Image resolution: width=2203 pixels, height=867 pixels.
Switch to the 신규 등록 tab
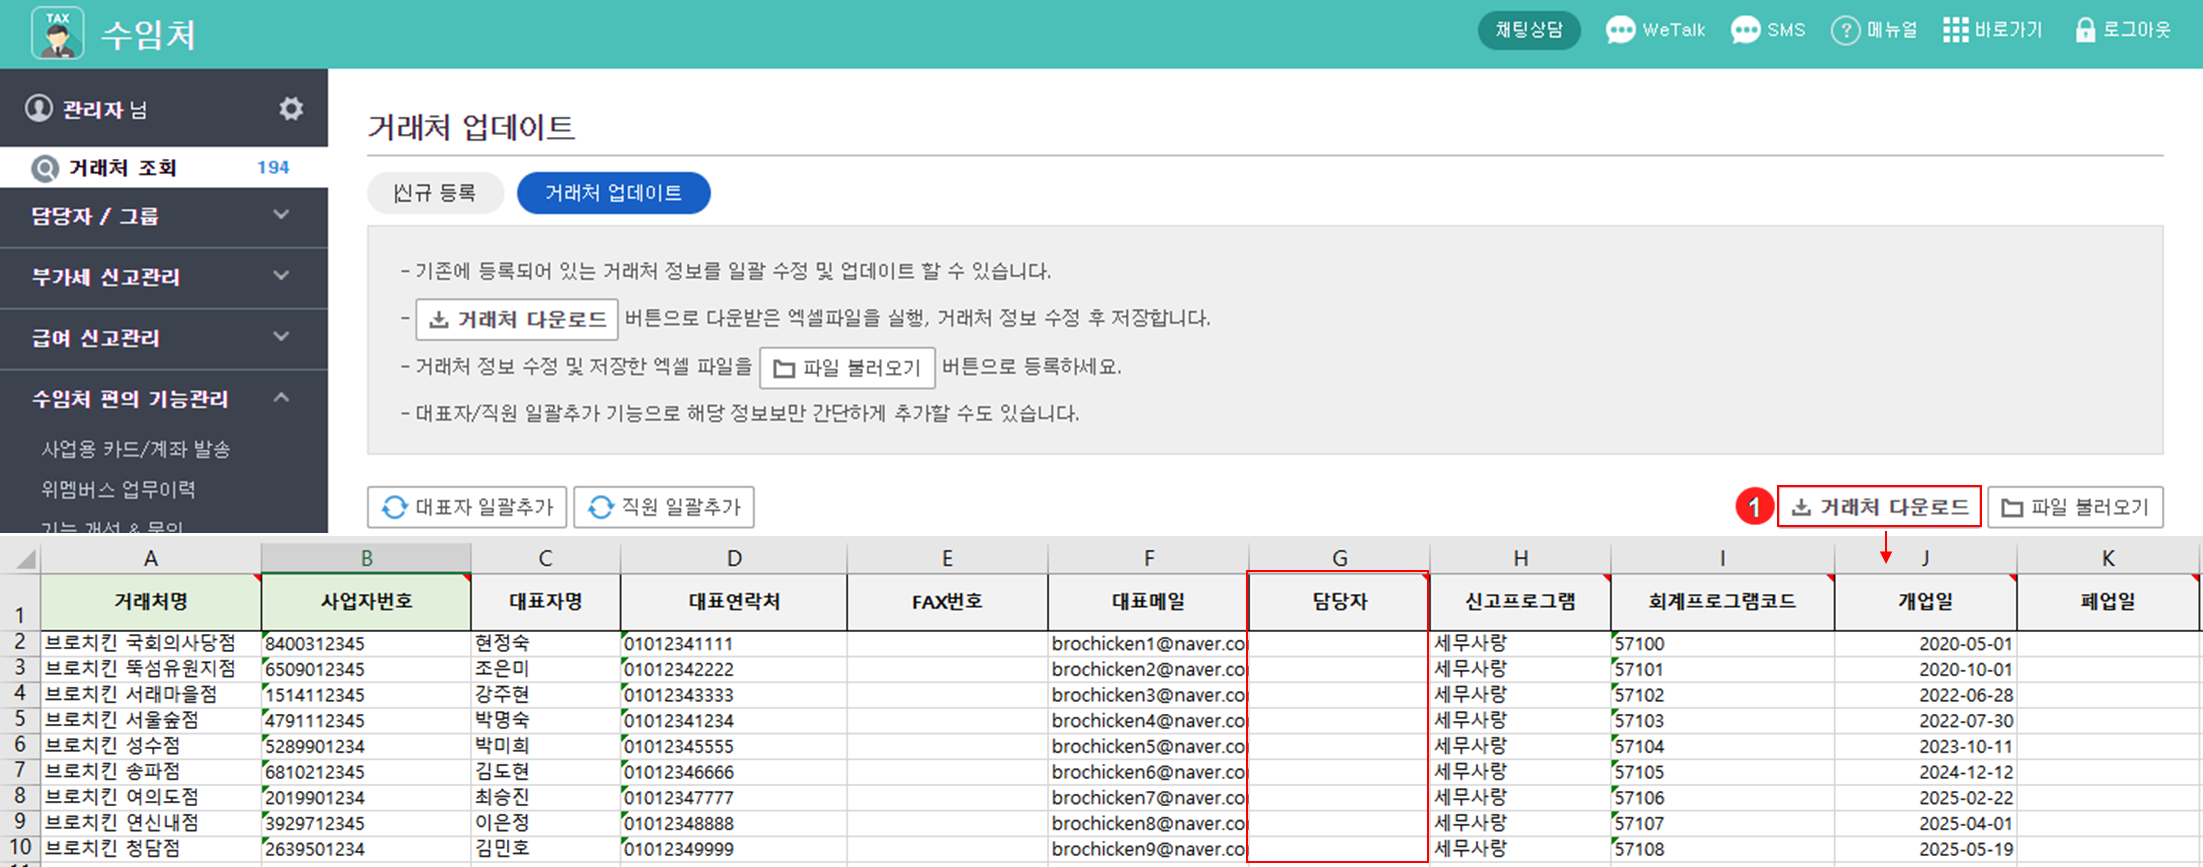(x=435, y=193)
